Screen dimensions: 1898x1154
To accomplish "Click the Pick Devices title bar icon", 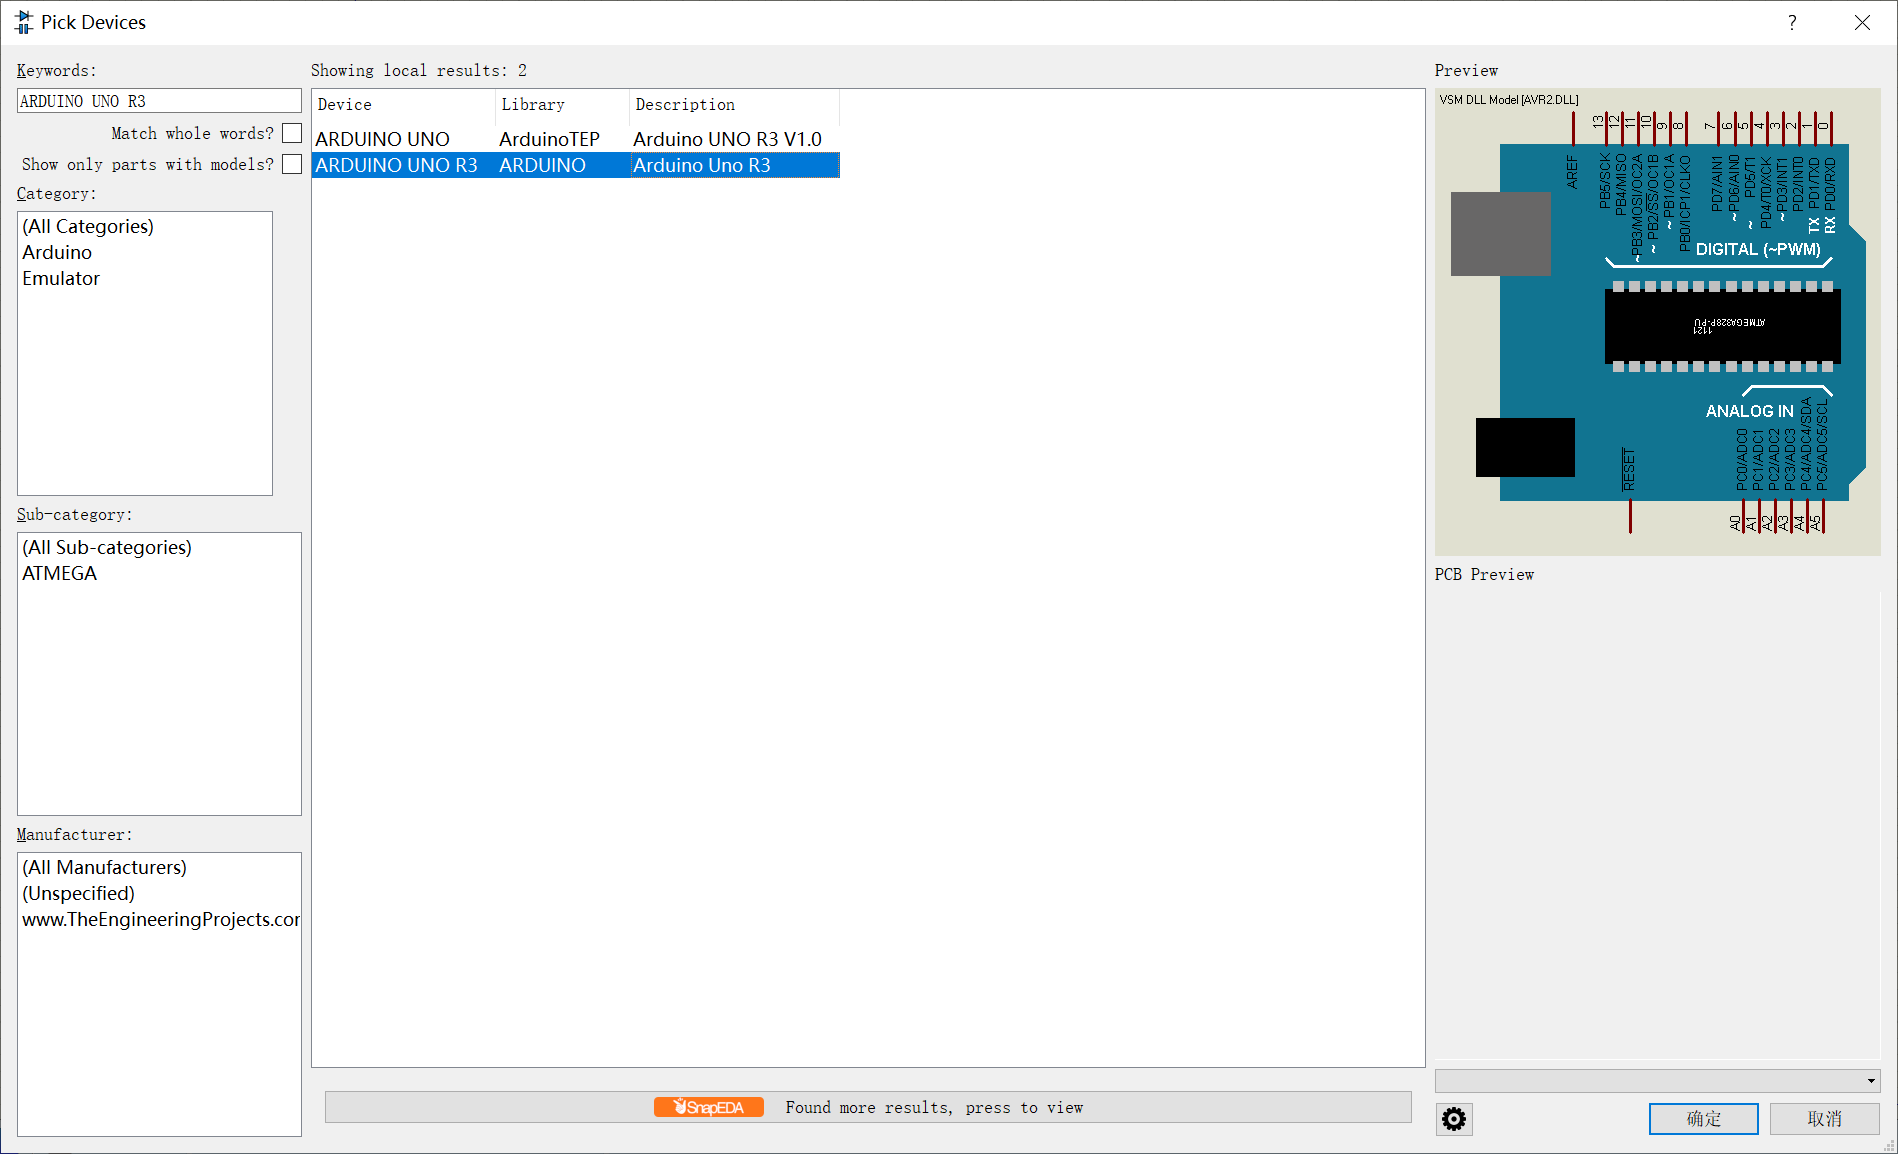I will tap(22, 21).
